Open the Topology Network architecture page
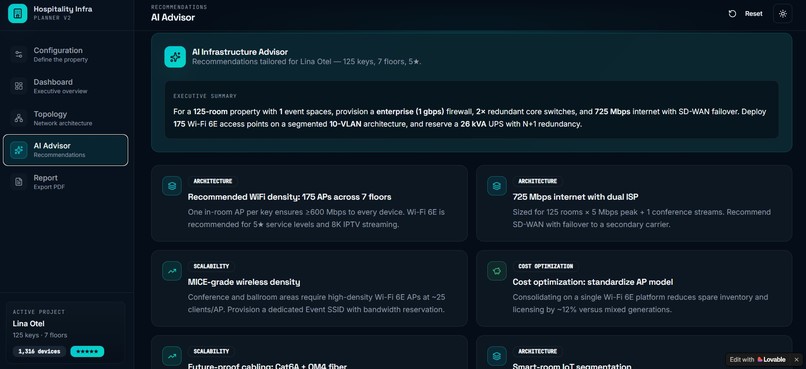The image size is (806, 369). tap(65, 118)
